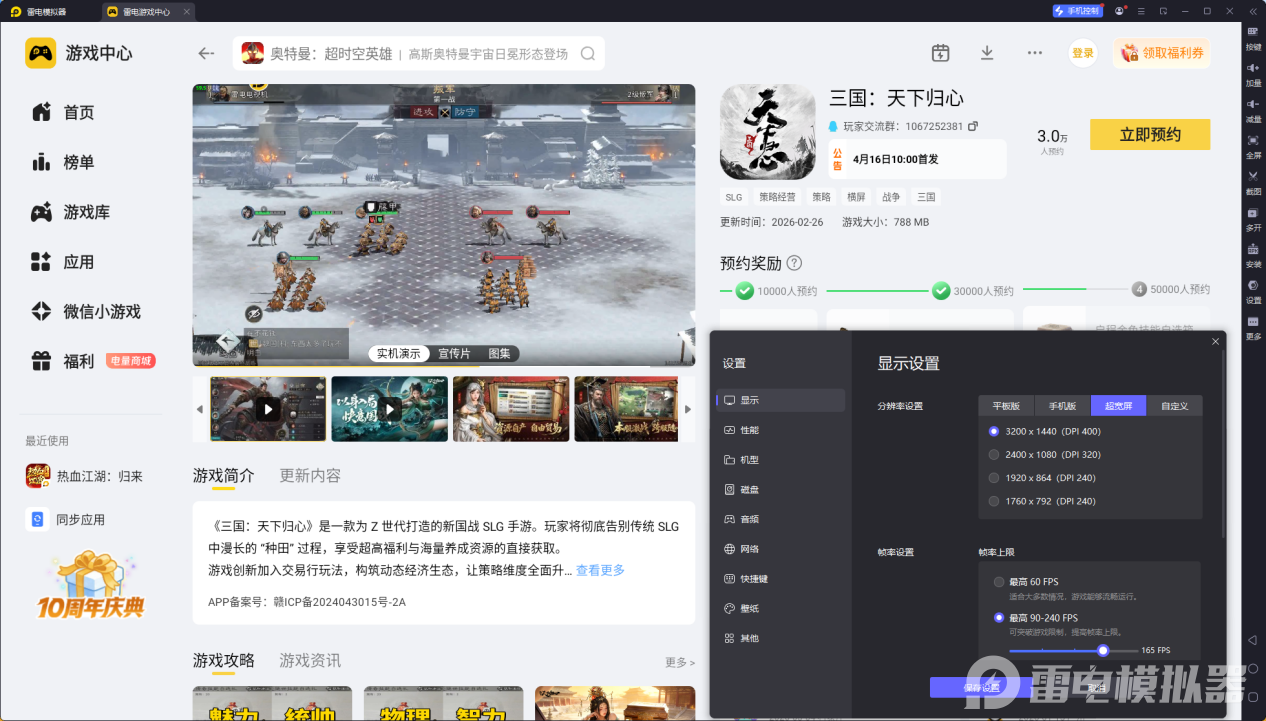This screenshot has width=1266, height=721.
Task: Open the 福利 gift benefits section
Action: click(x=64, y=361)
